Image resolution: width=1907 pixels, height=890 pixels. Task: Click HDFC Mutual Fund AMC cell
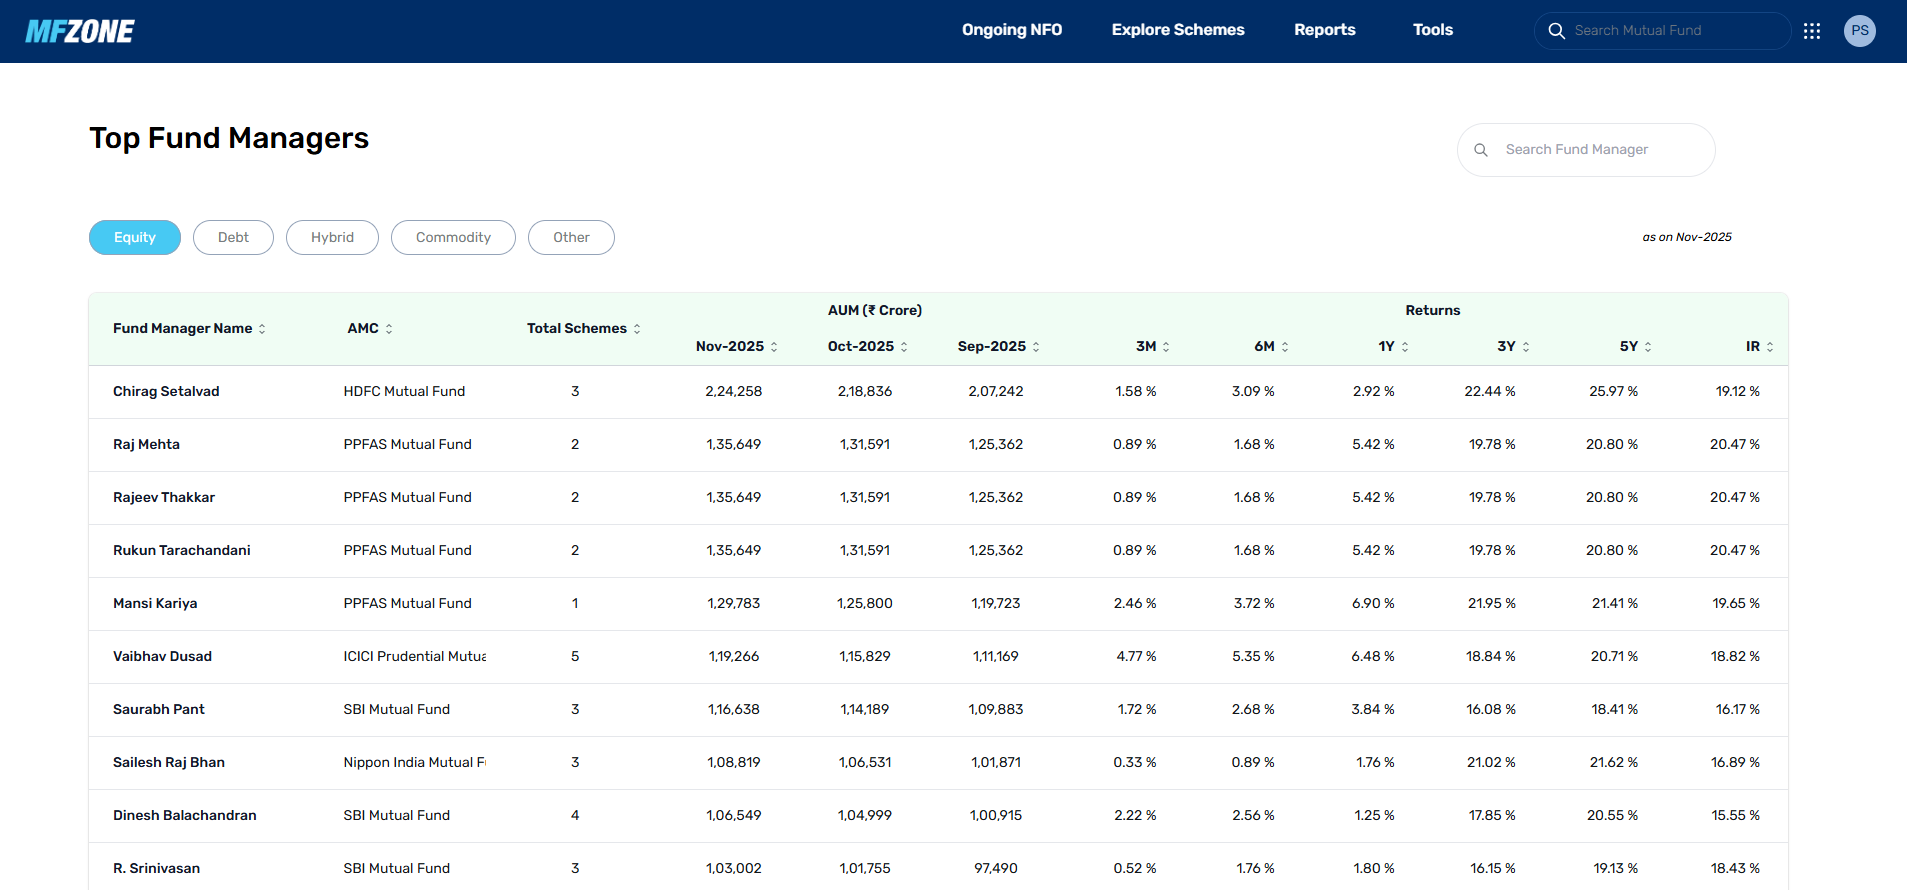(404, 392)
